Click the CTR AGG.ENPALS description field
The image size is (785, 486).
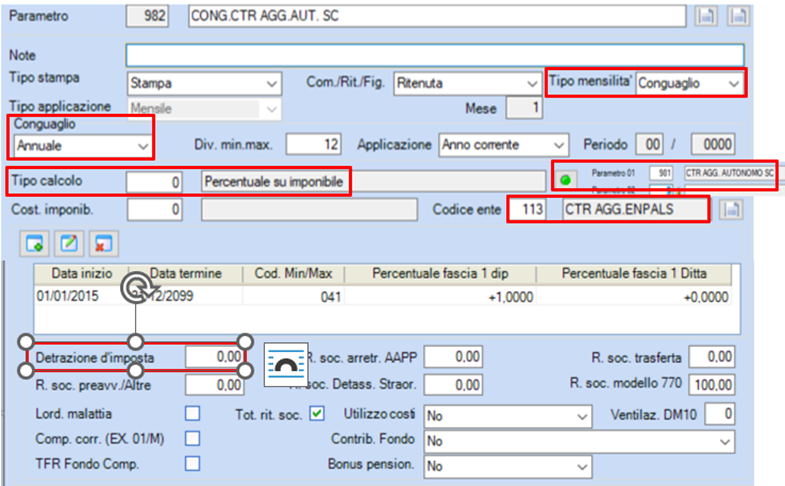[635, 209]
